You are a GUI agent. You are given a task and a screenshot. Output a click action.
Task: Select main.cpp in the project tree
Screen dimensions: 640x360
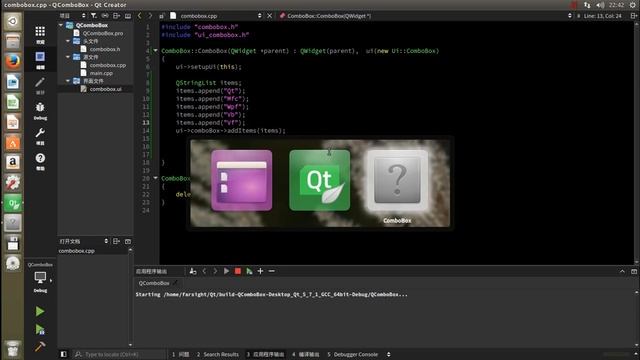coord(101,73)
